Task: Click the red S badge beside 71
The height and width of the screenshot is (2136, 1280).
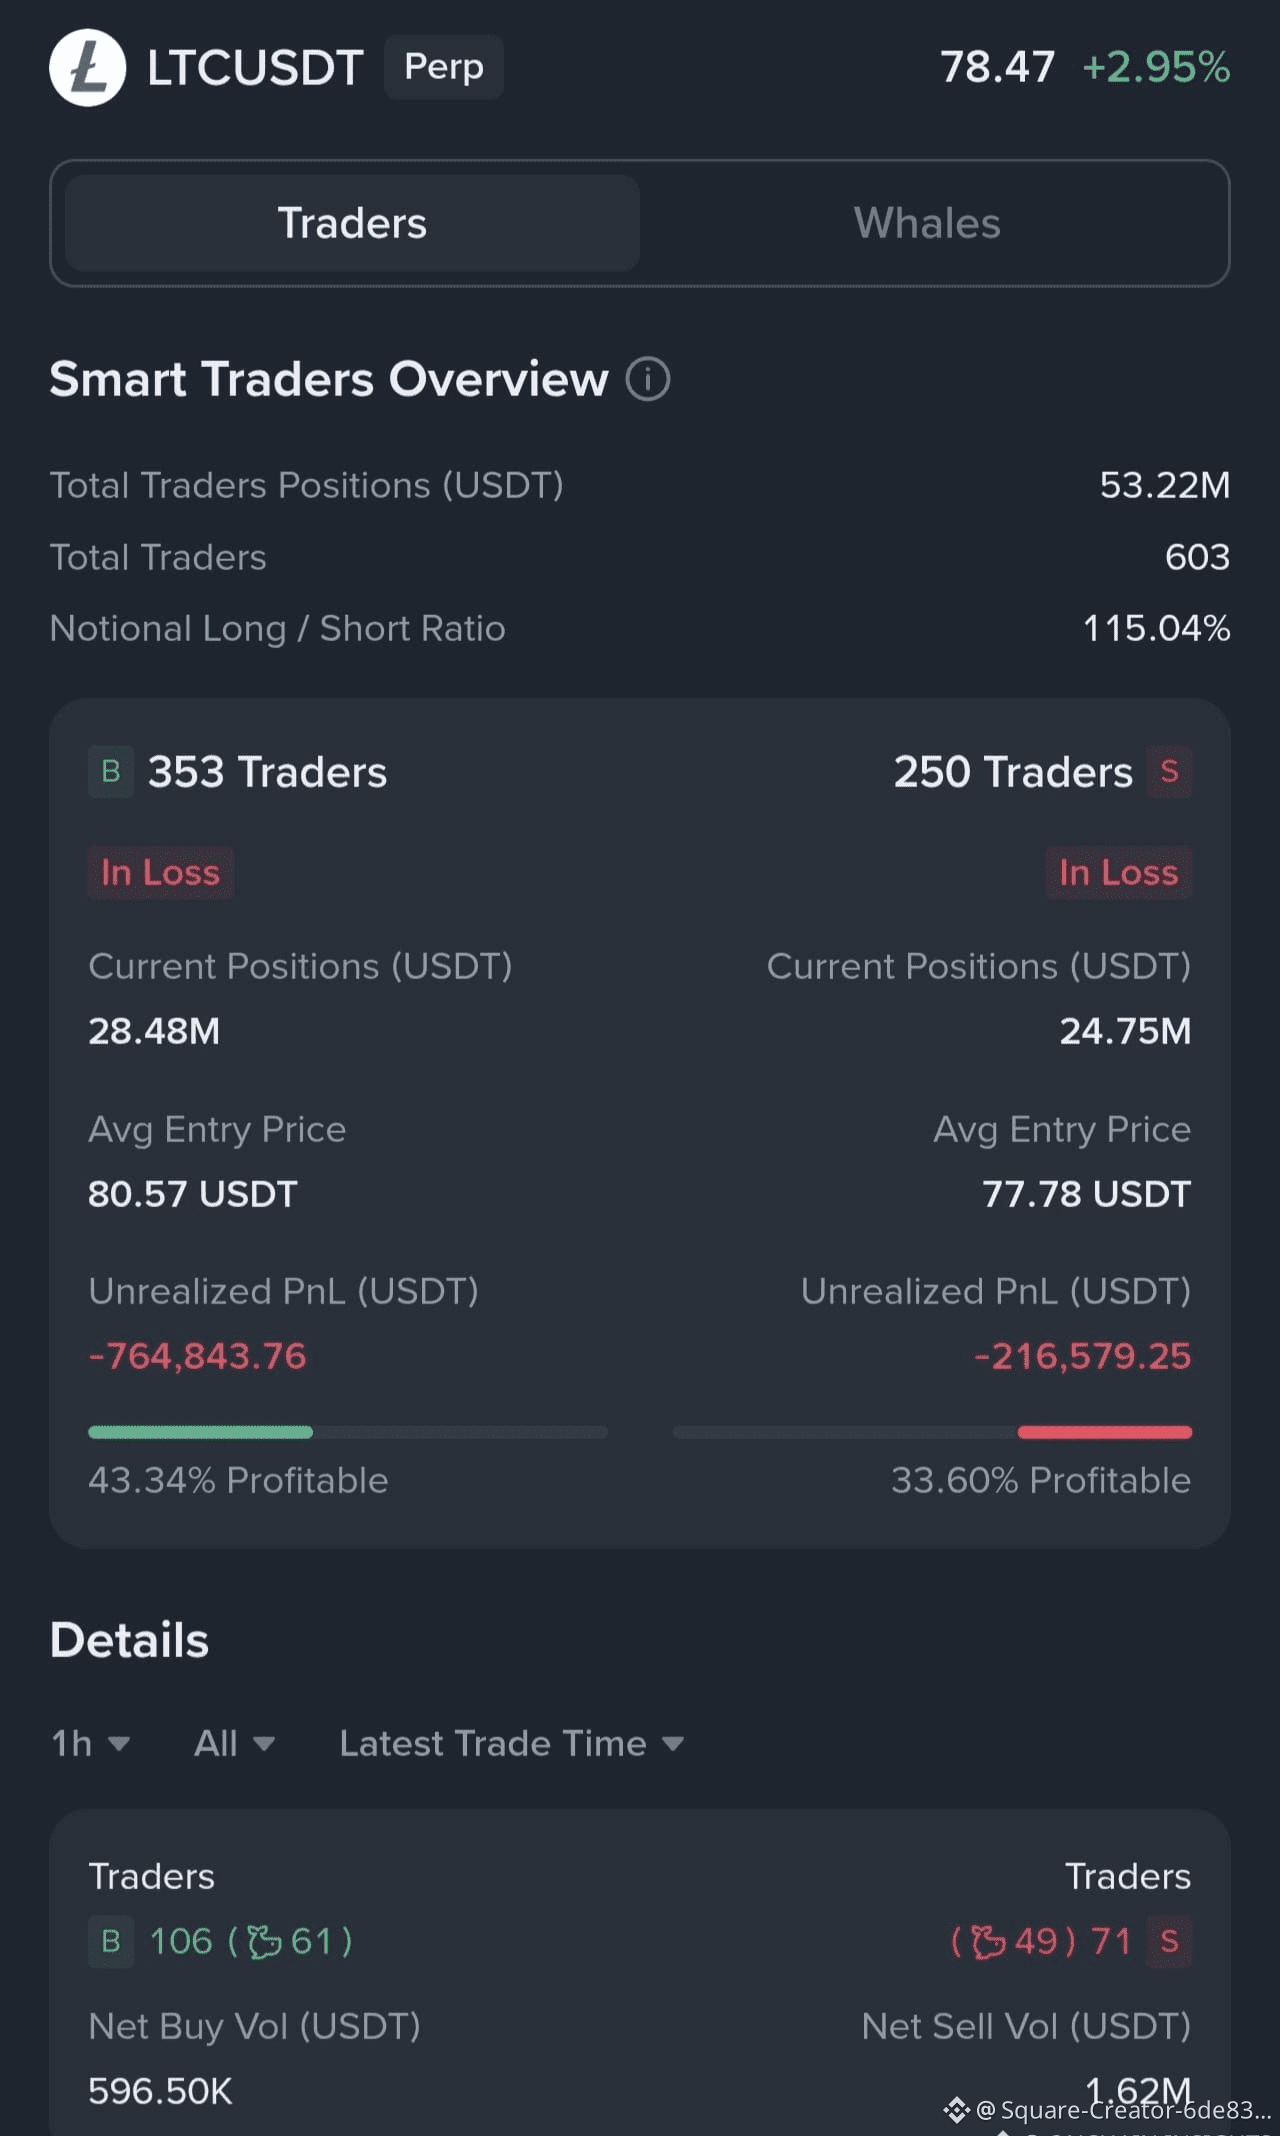Action: point(1169,1942)
